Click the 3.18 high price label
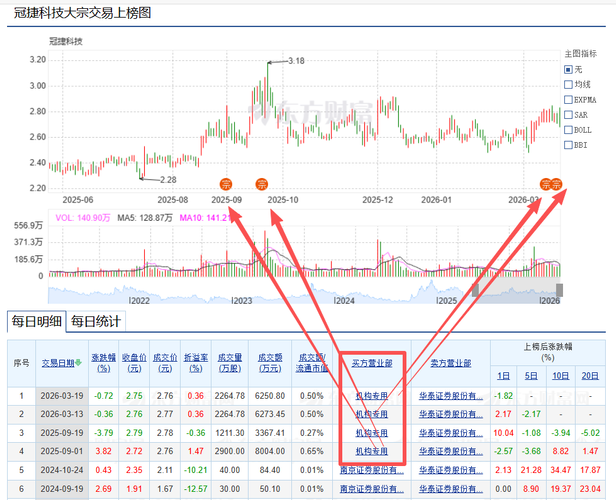 [296, 61]
